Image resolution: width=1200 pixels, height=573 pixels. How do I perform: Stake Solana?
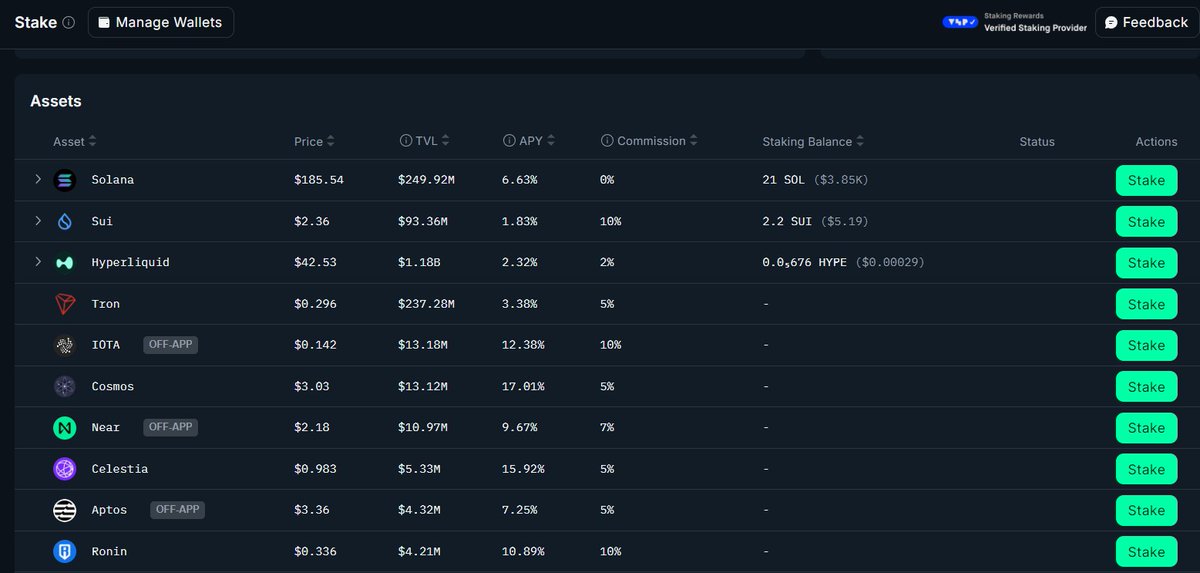click(1146, 180)
